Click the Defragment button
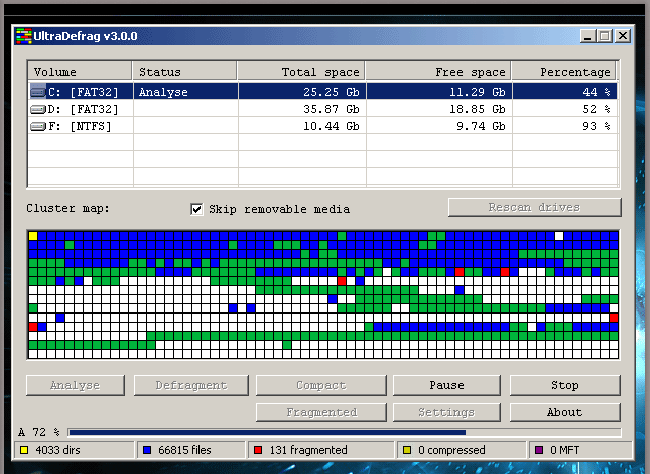The image size is (650, 474). (191, 385)
